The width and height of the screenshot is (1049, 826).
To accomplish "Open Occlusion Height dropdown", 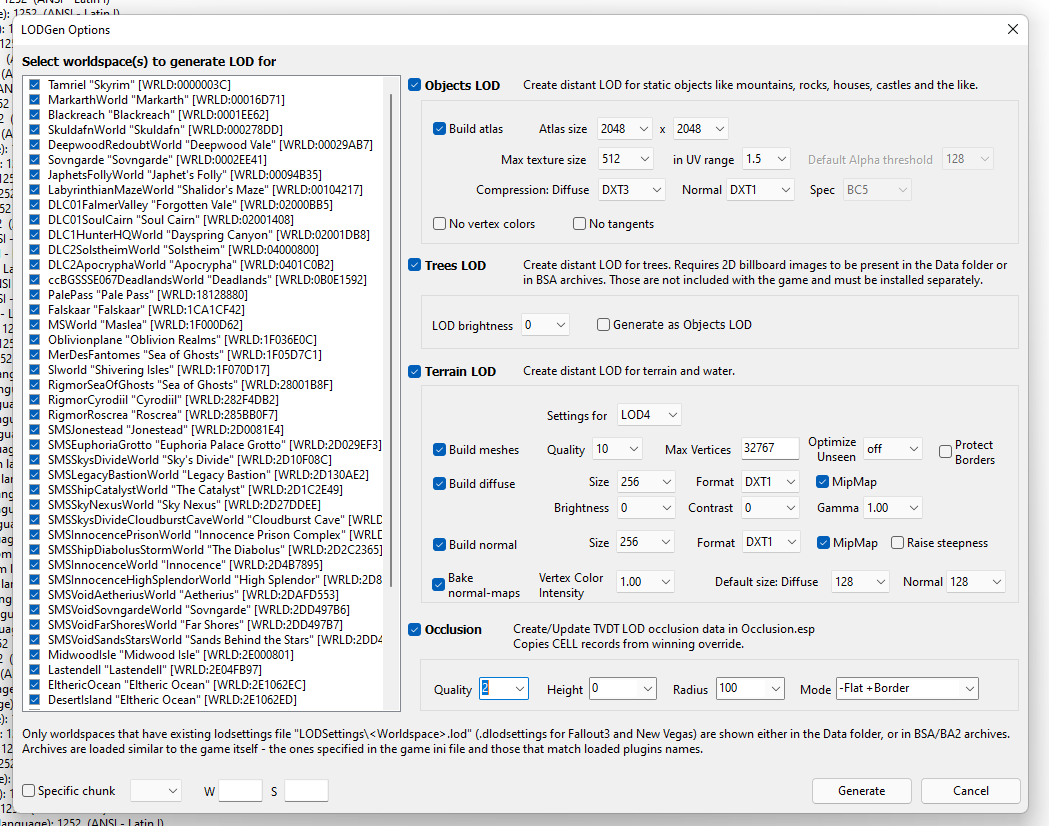I will tap(623, 688).
